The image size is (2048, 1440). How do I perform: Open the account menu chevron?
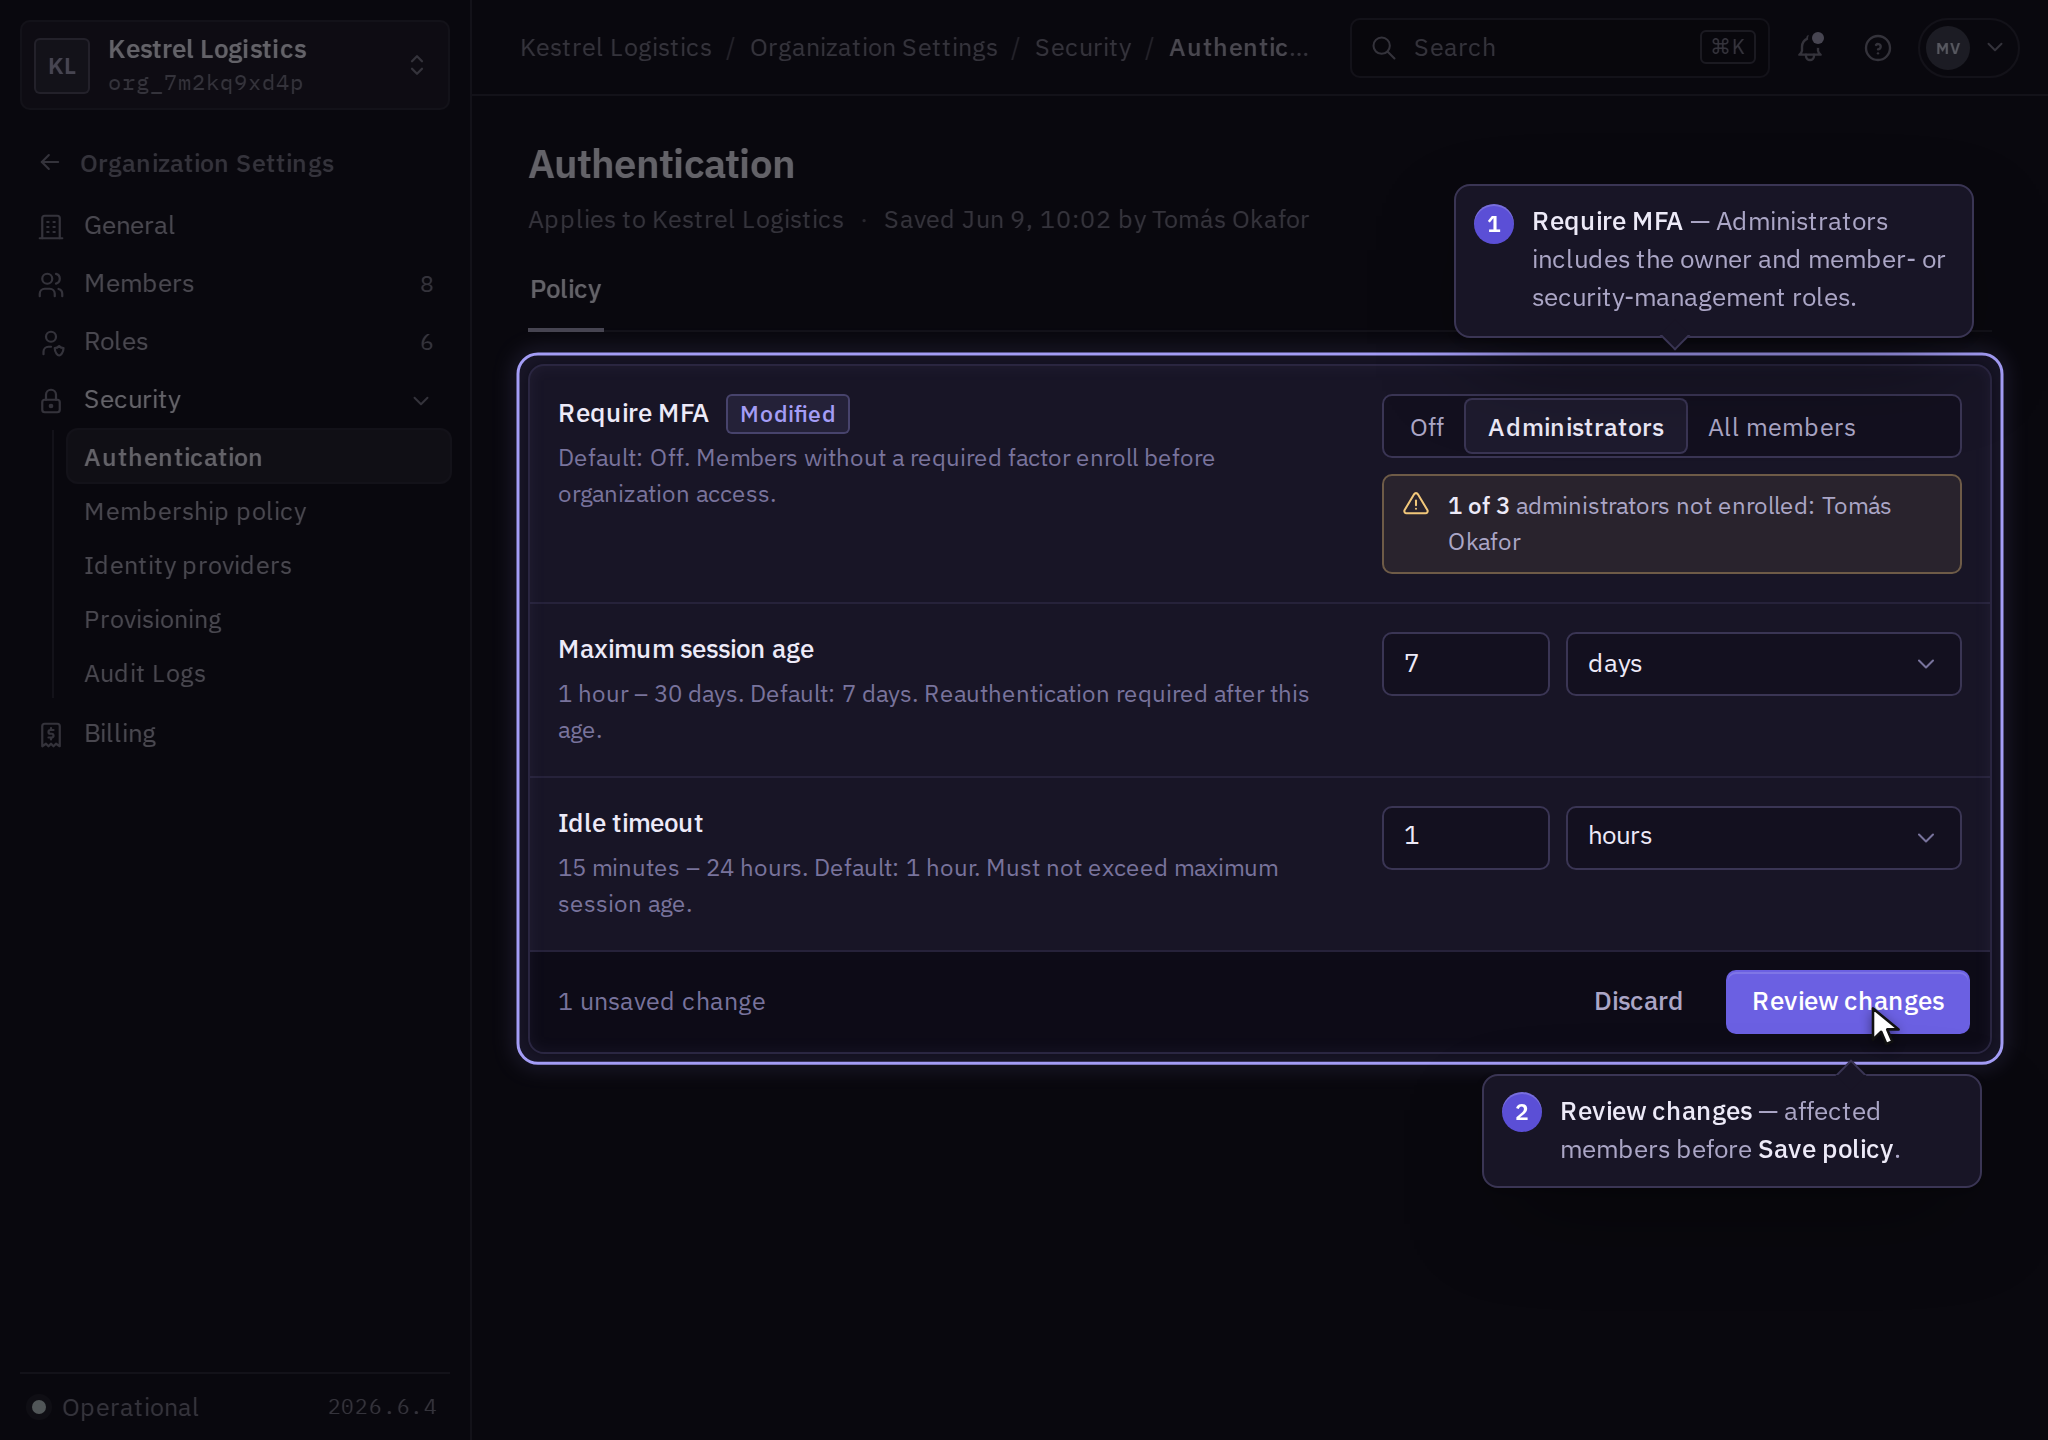(1995, 47)
